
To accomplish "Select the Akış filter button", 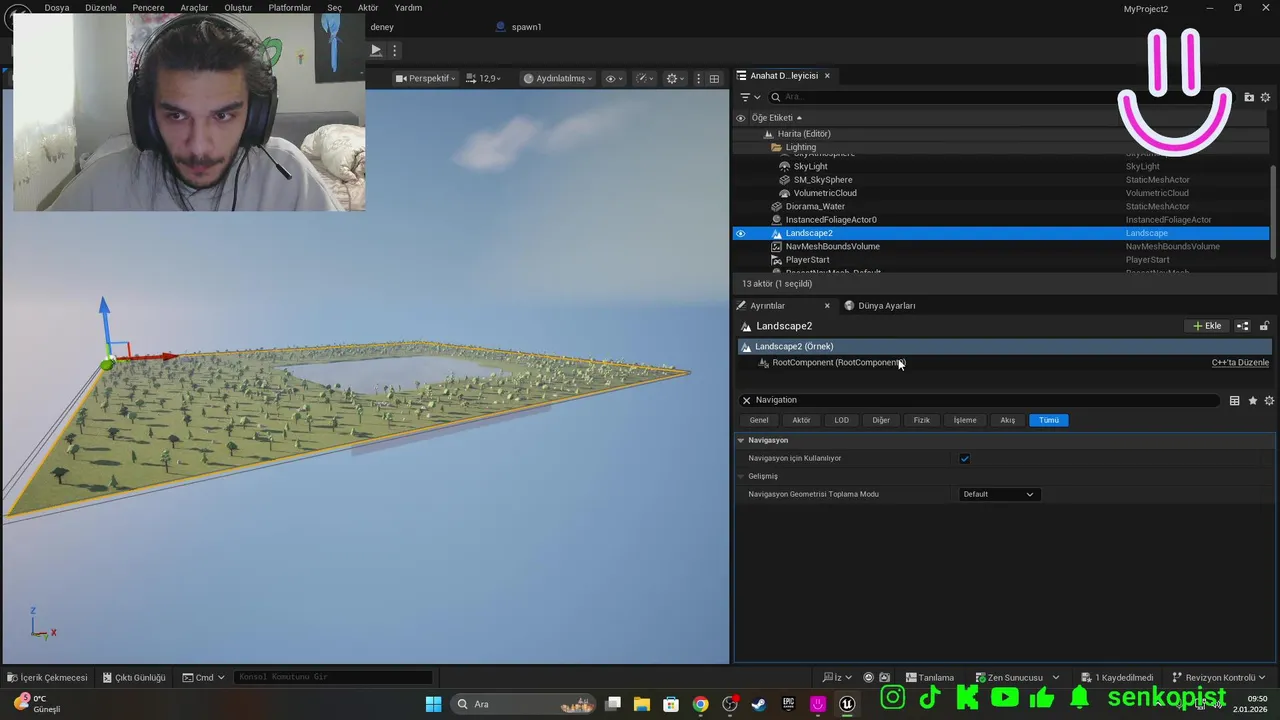I will 1007,420.
